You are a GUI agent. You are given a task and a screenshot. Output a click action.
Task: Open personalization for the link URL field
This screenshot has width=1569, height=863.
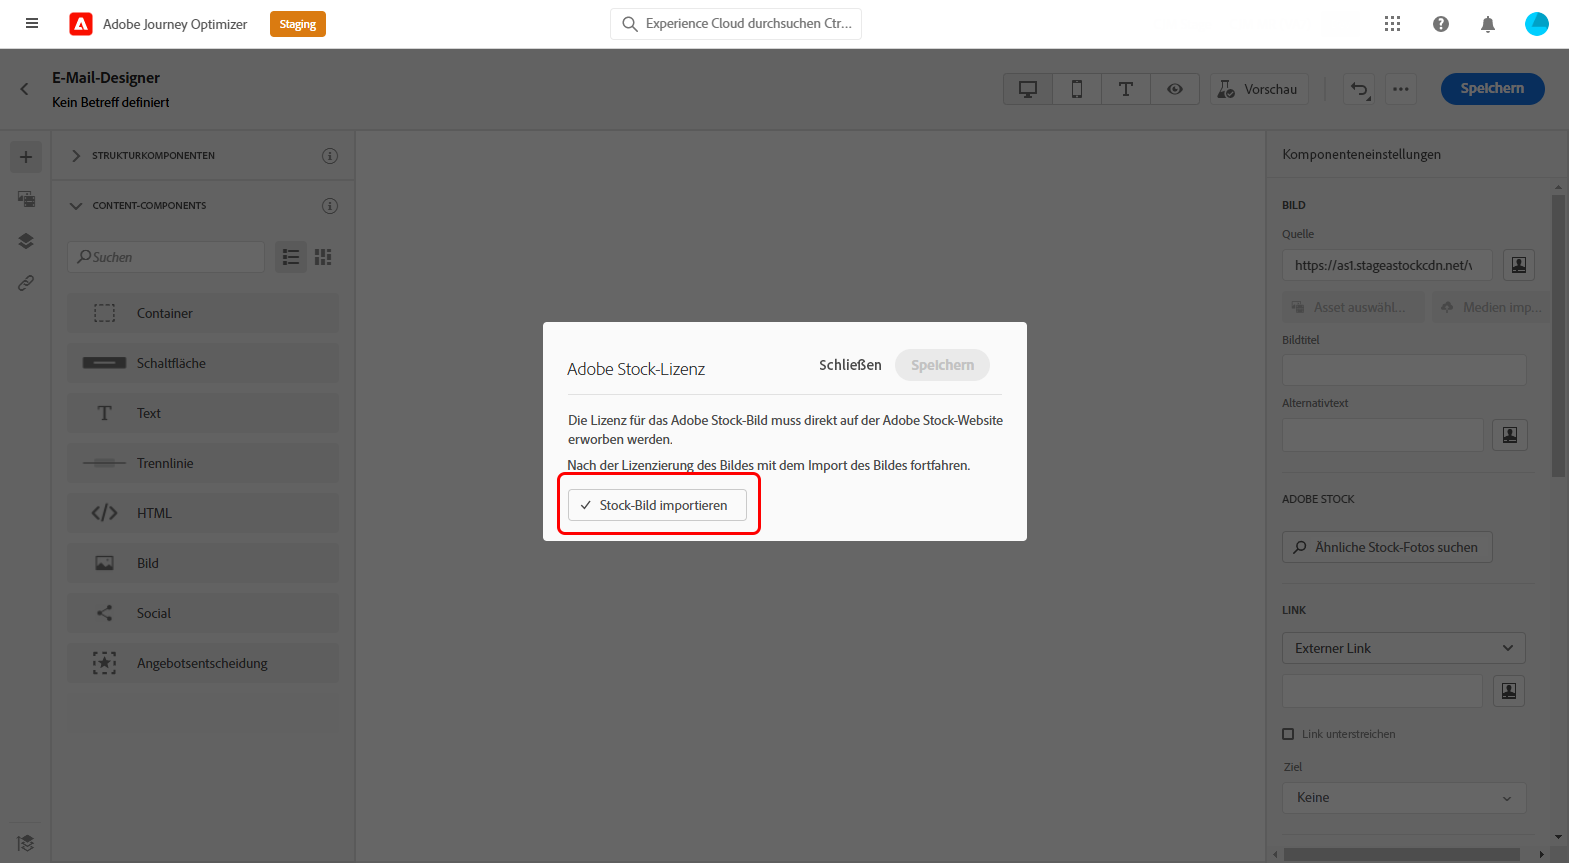pos(1509,691)
